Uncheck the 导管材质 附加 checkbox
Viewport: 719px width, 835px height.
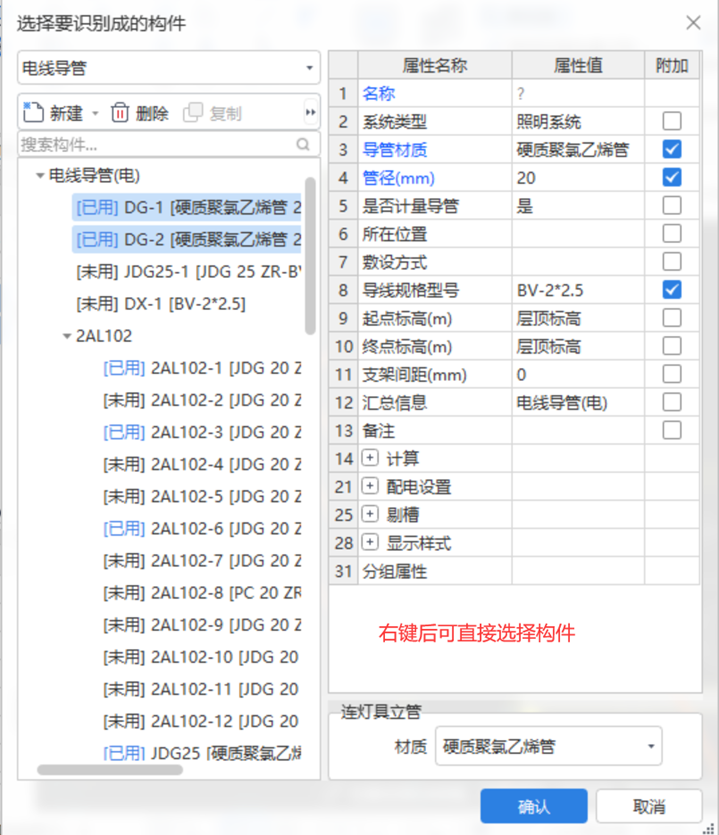[x=672, y=150]
